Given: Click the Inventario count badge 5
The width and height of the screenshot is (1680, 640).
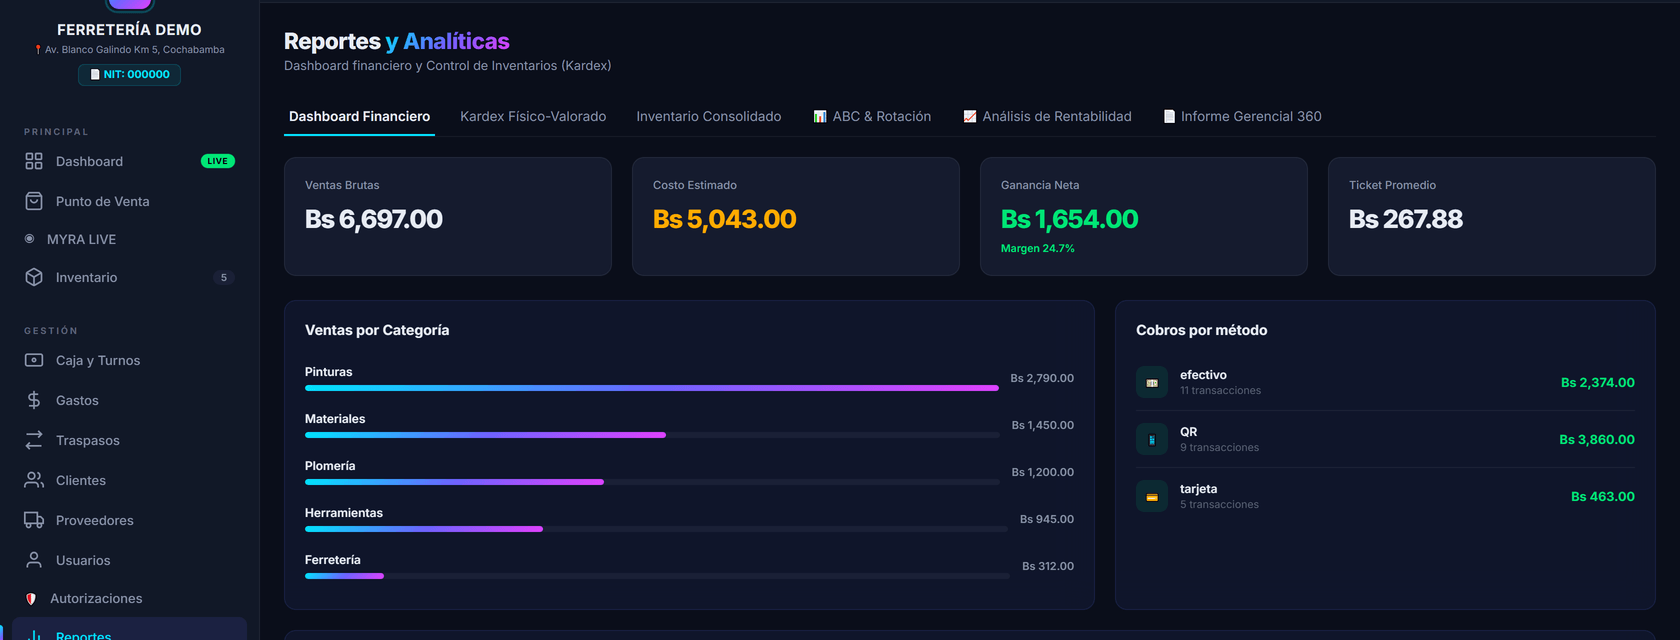Looking at the screenshot, I should (224, 277).
